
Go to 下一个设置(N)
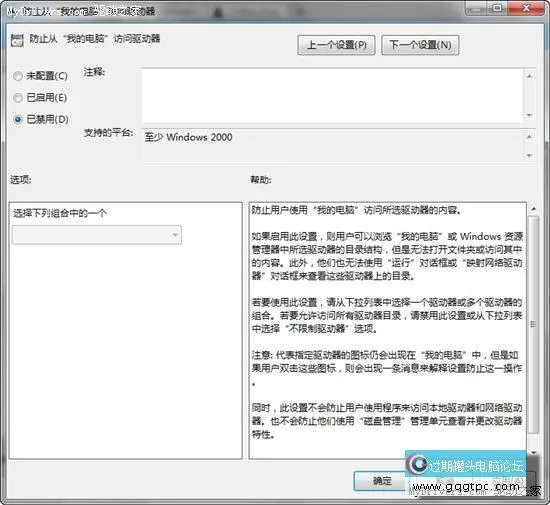pyautogui.click(x=420, y=45)
